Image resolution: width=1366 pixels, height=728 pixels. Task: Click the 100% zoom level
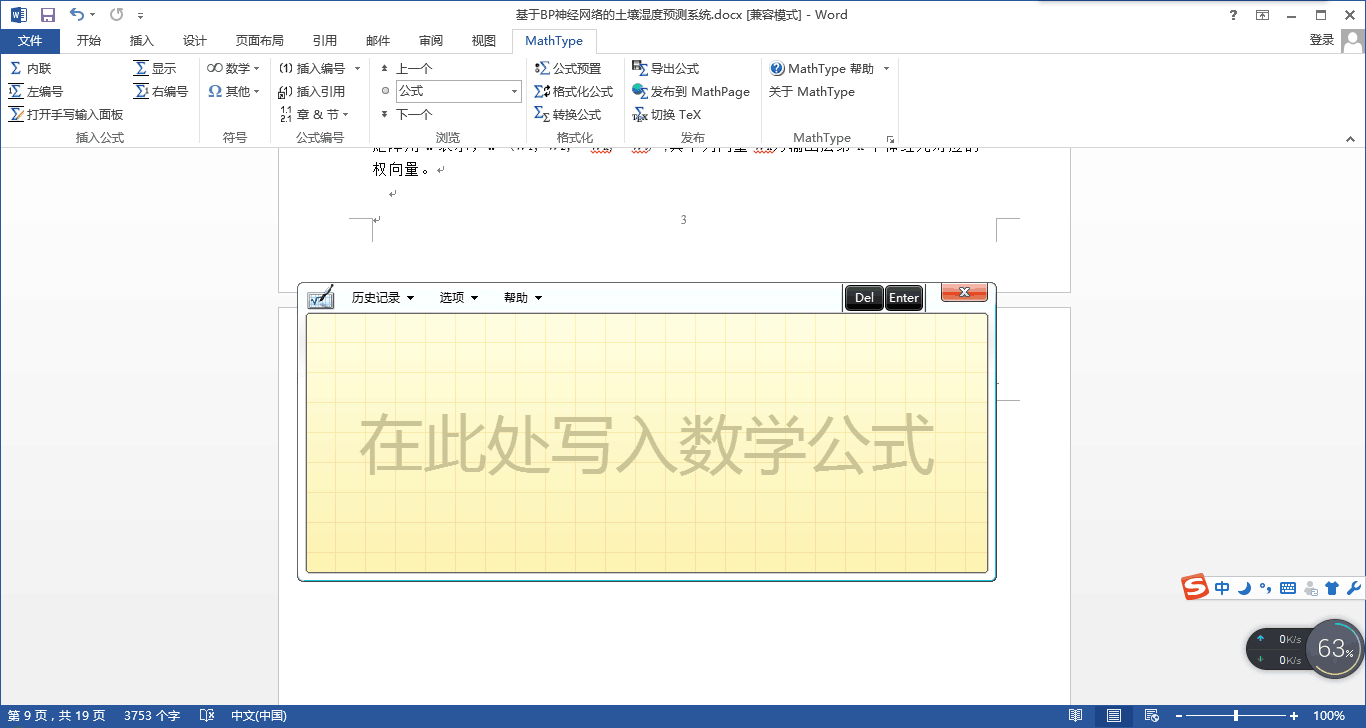tap(1329, 716)
